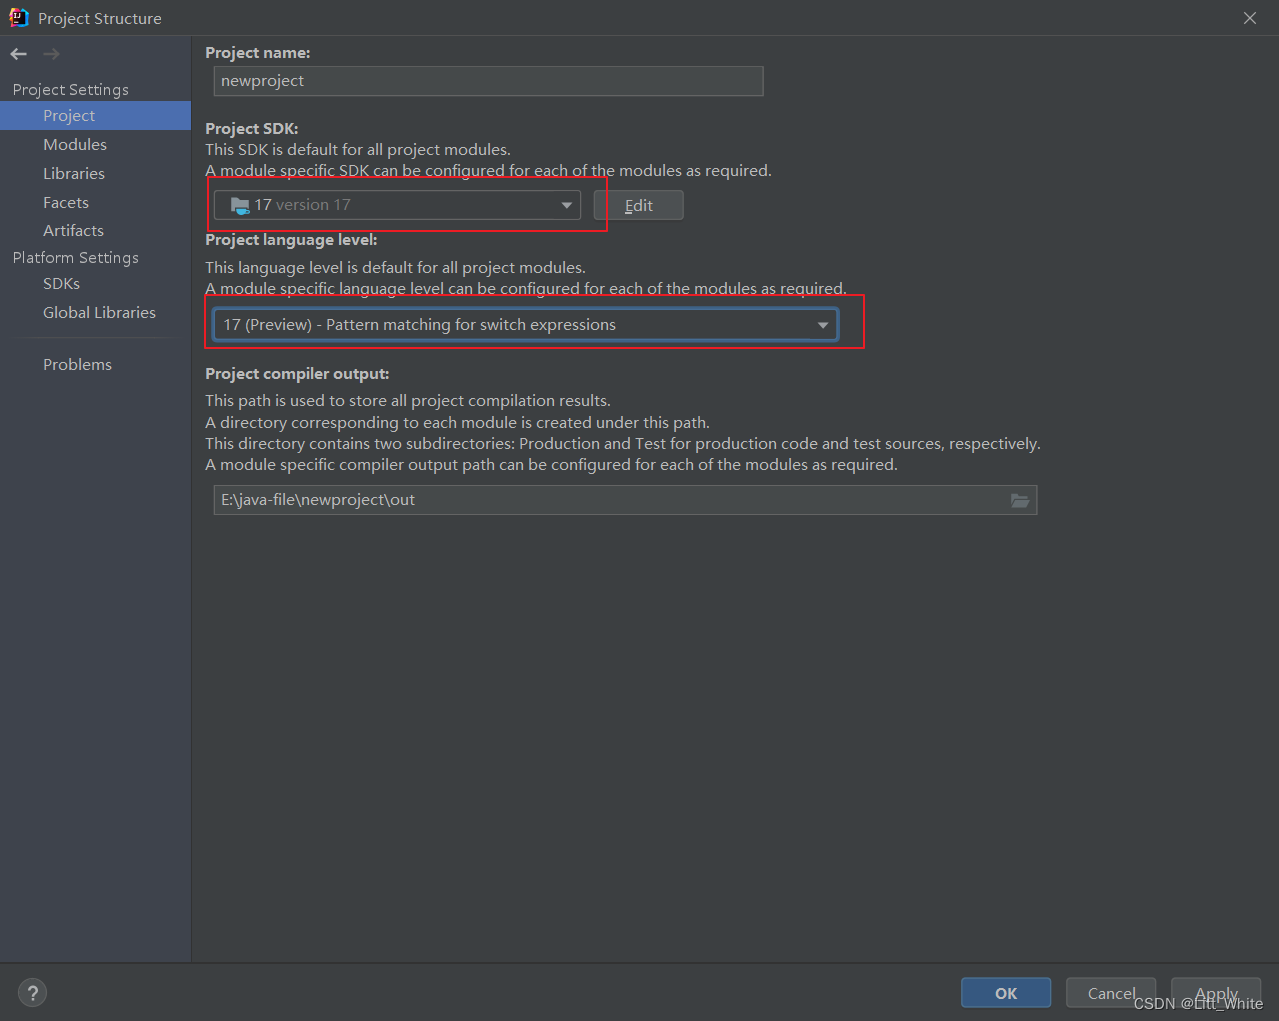This screenshot has height=1021, width=1279.
Task: Open the Project language level dropdown
Action: tap(525, 325)
